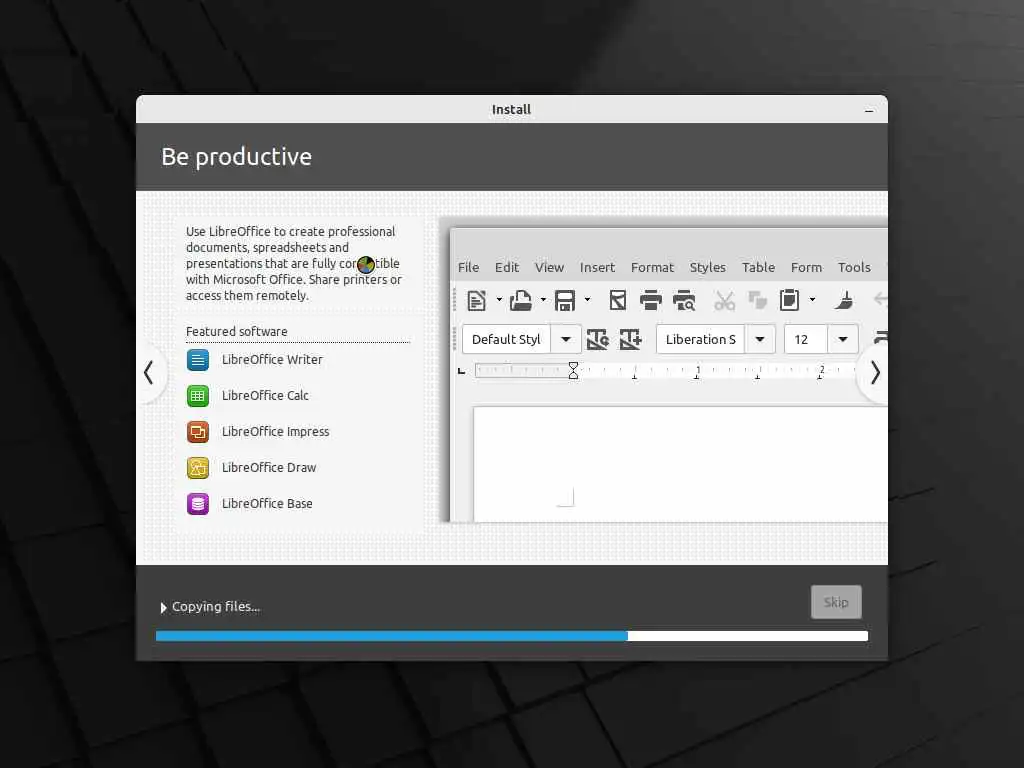The height and width of the screenshot is (768, 1024).
Task: Click the font size field showing 12
Action: [x=807, y=340]
